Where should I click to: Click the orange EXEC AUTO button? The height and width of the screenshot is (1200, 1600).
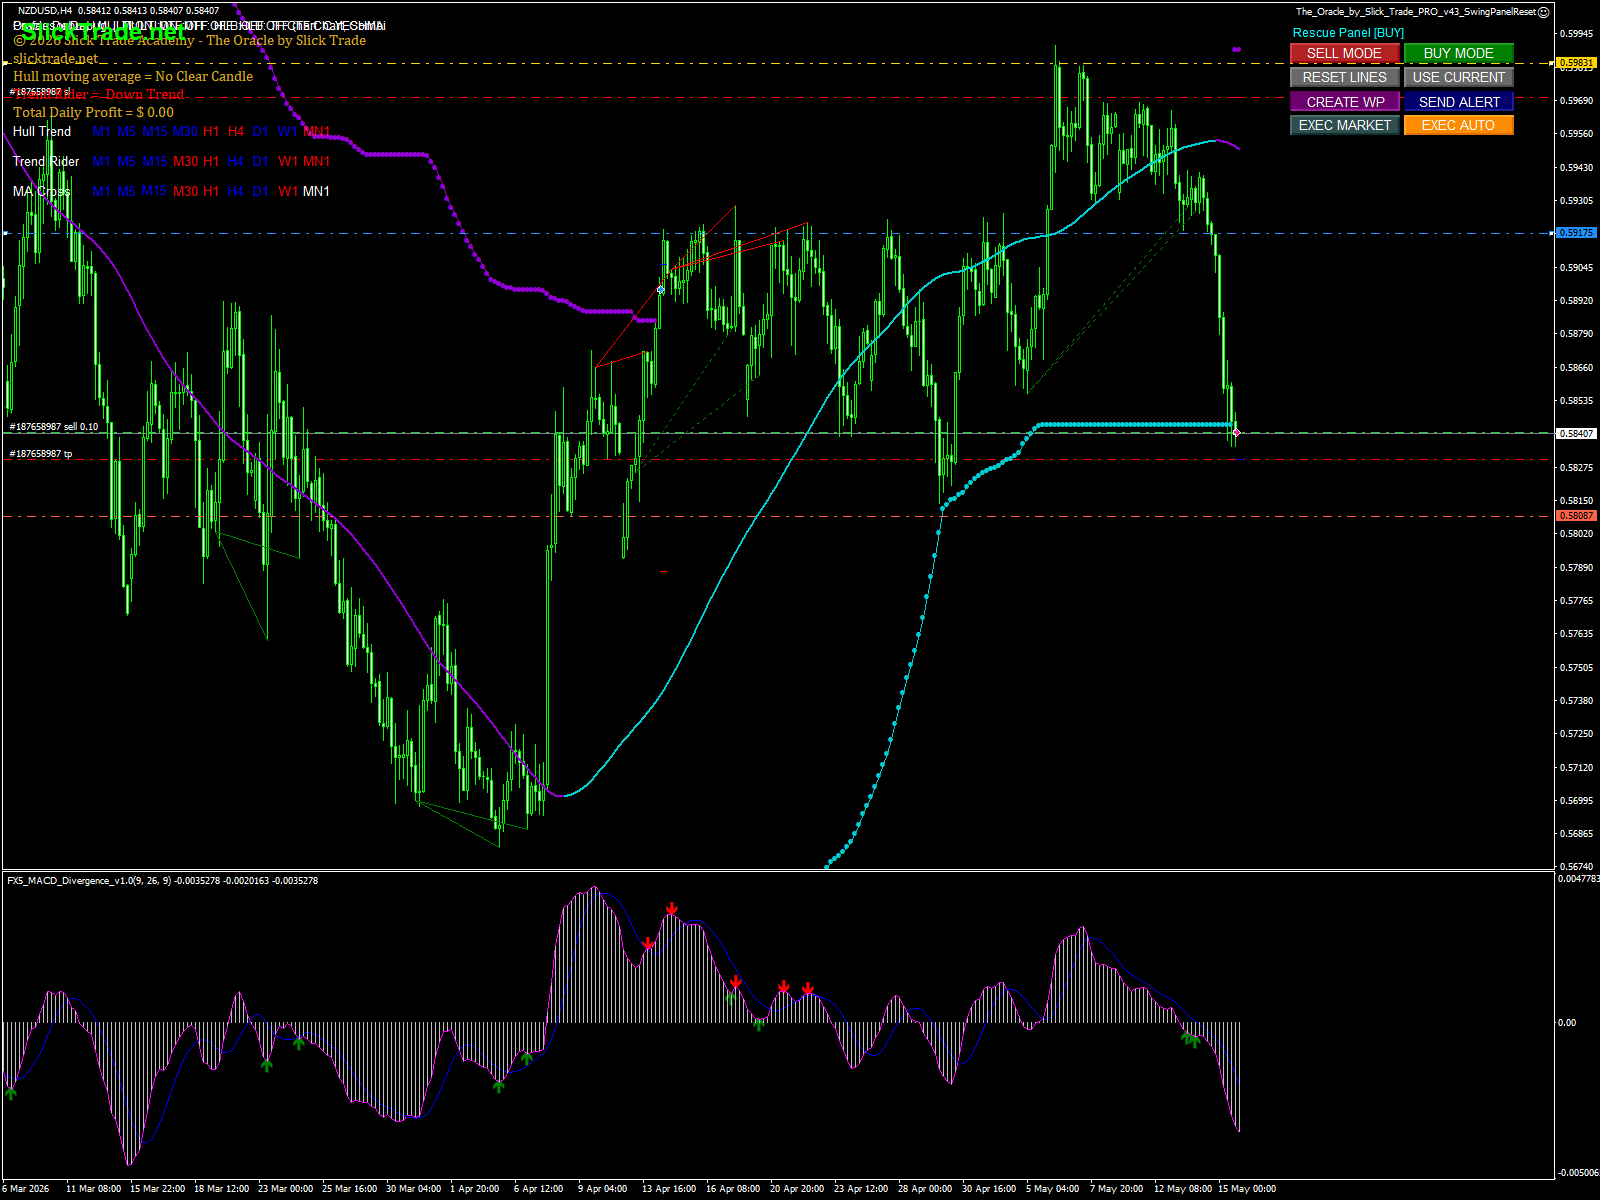tap(1458, 125)
